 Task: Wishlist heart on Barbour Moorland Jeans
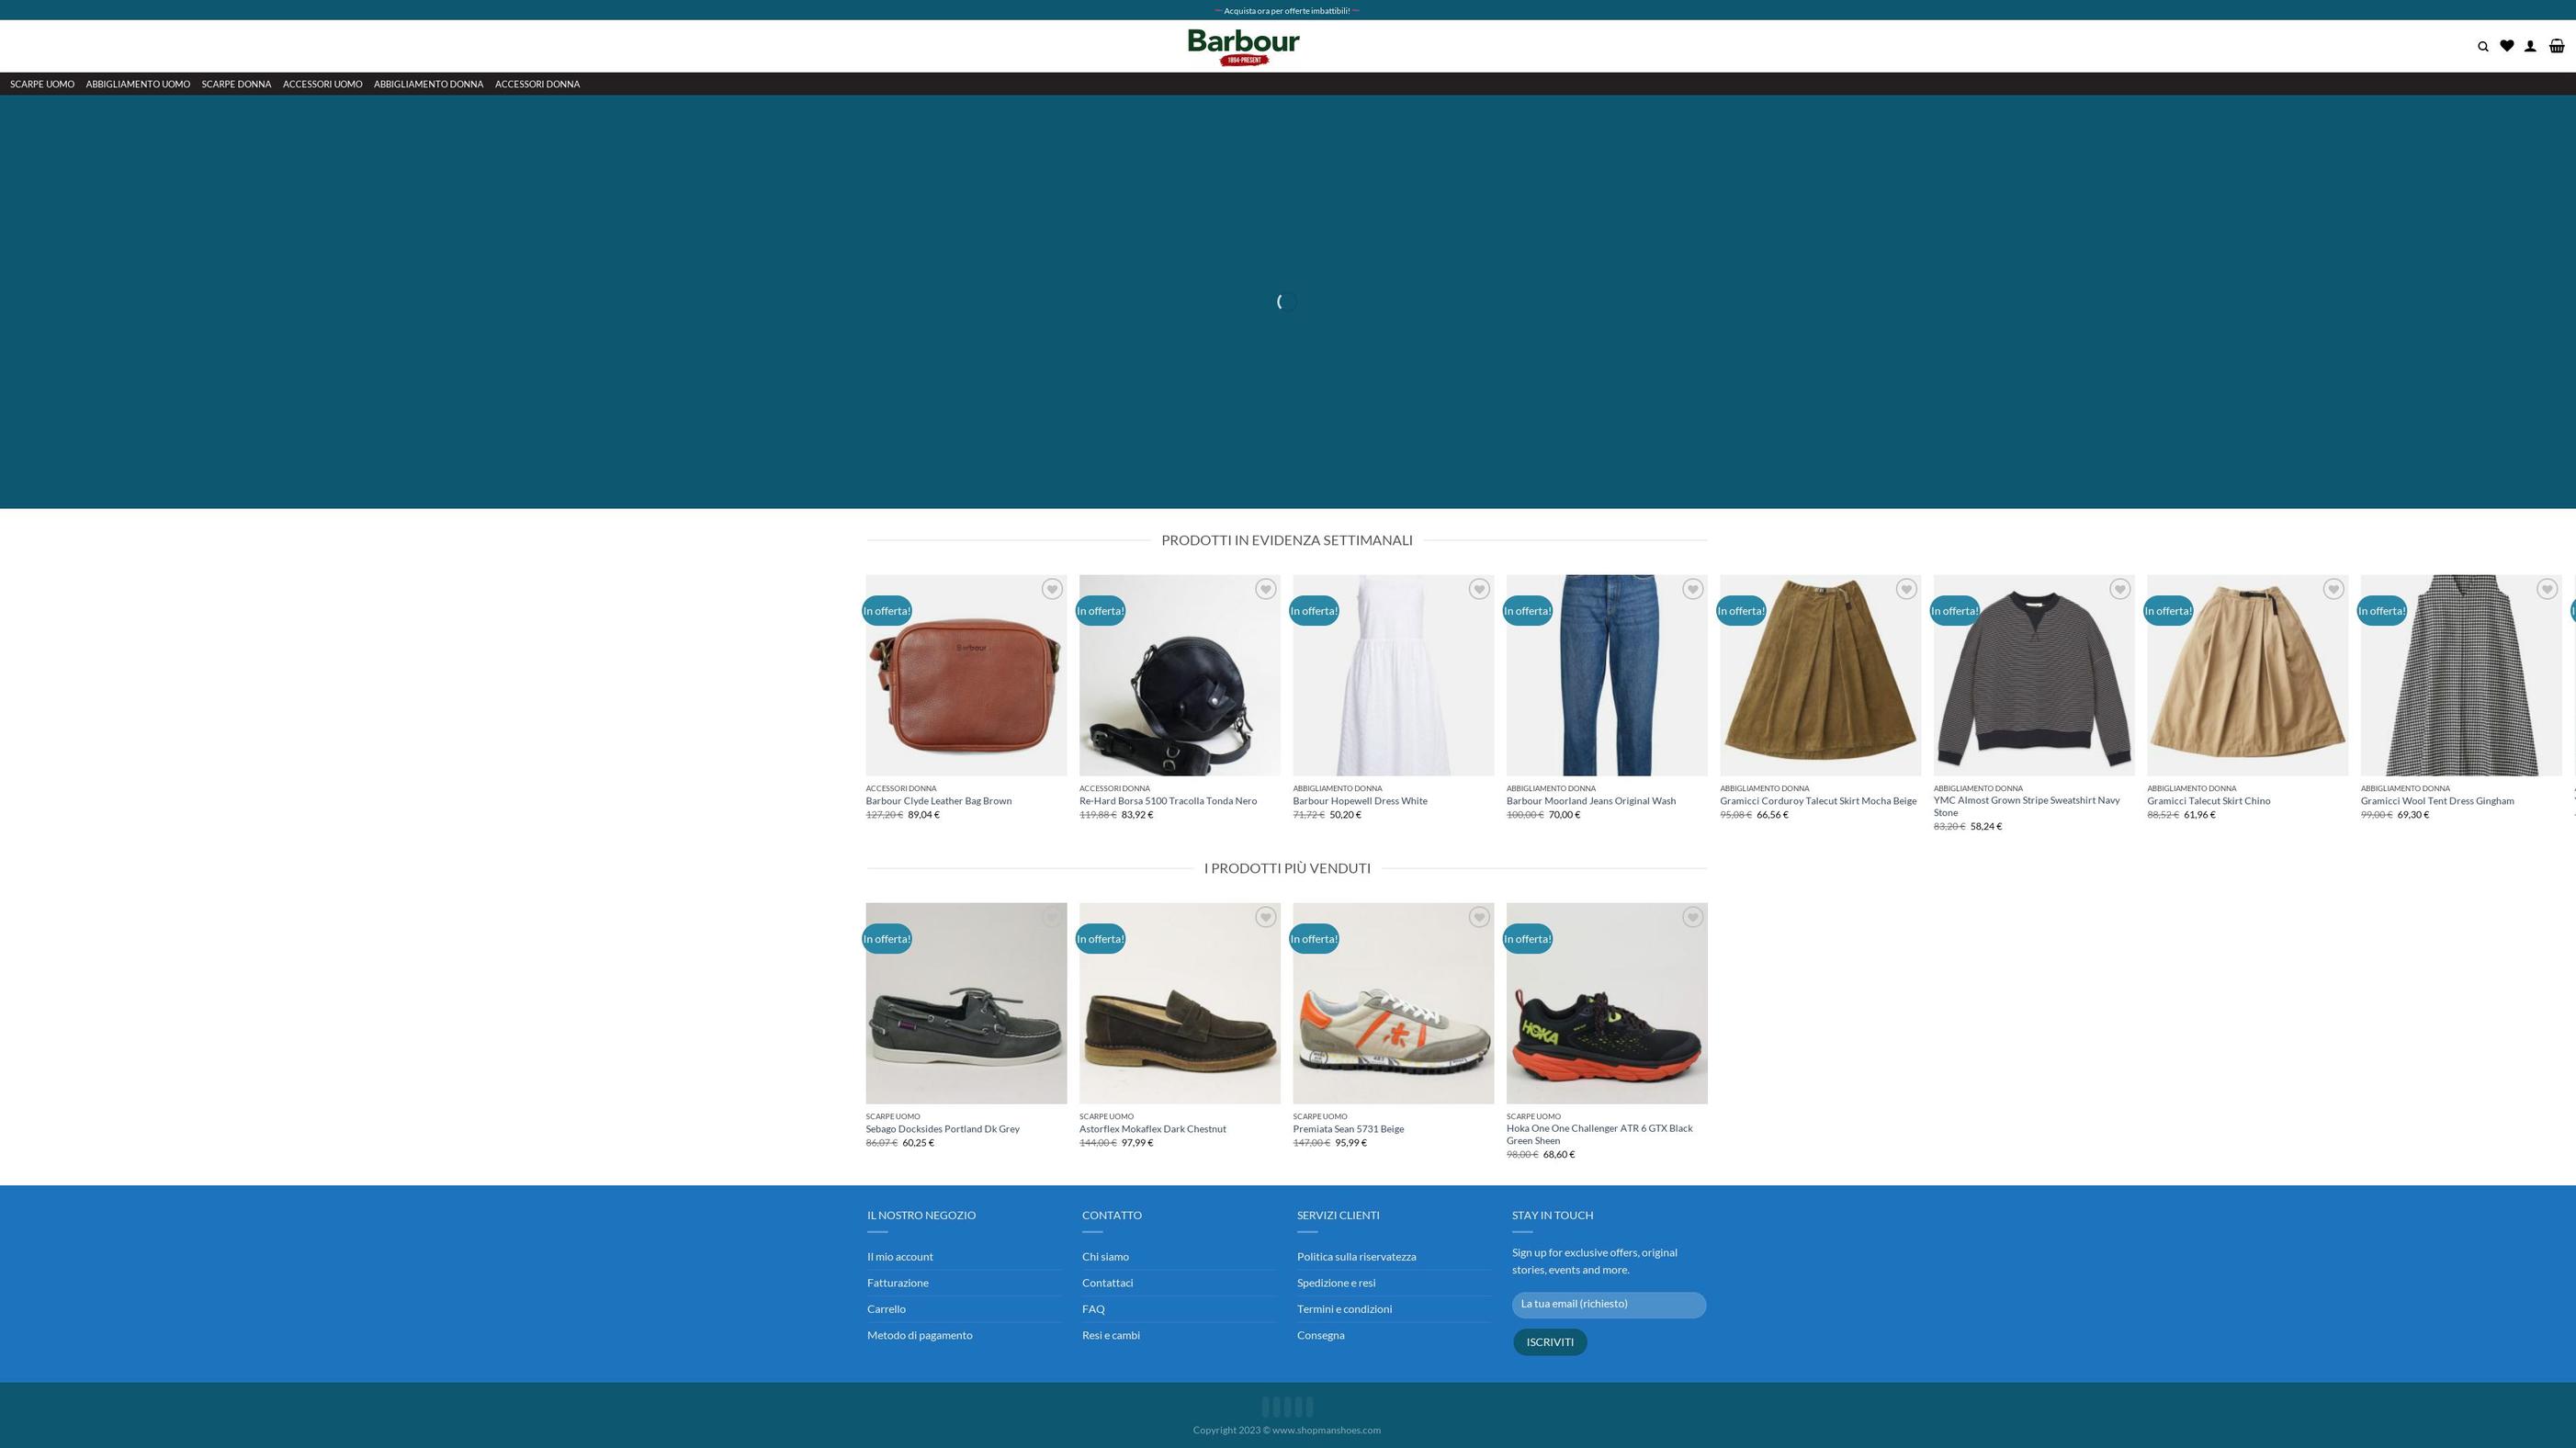[1692, 589]
